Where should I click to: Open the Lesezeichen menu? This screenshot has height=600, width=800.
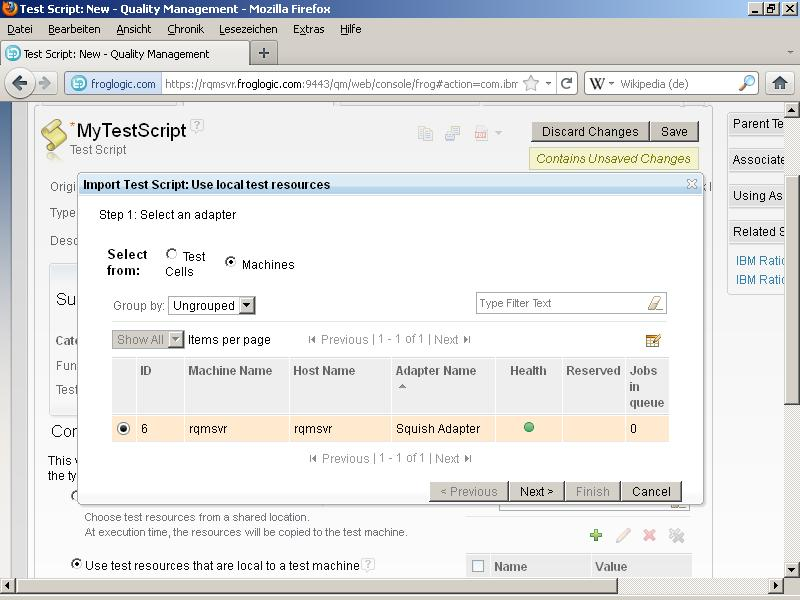[x=244, y=29]
